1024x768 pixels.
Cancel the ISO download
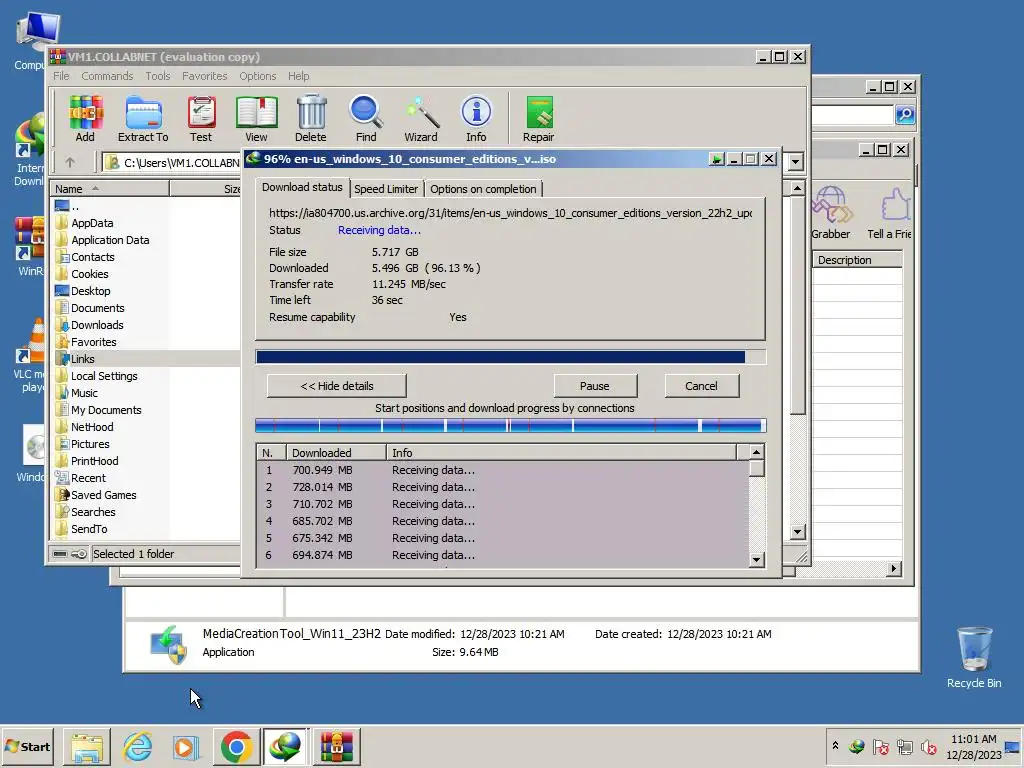pyautogui.click(x=701, y=386)
